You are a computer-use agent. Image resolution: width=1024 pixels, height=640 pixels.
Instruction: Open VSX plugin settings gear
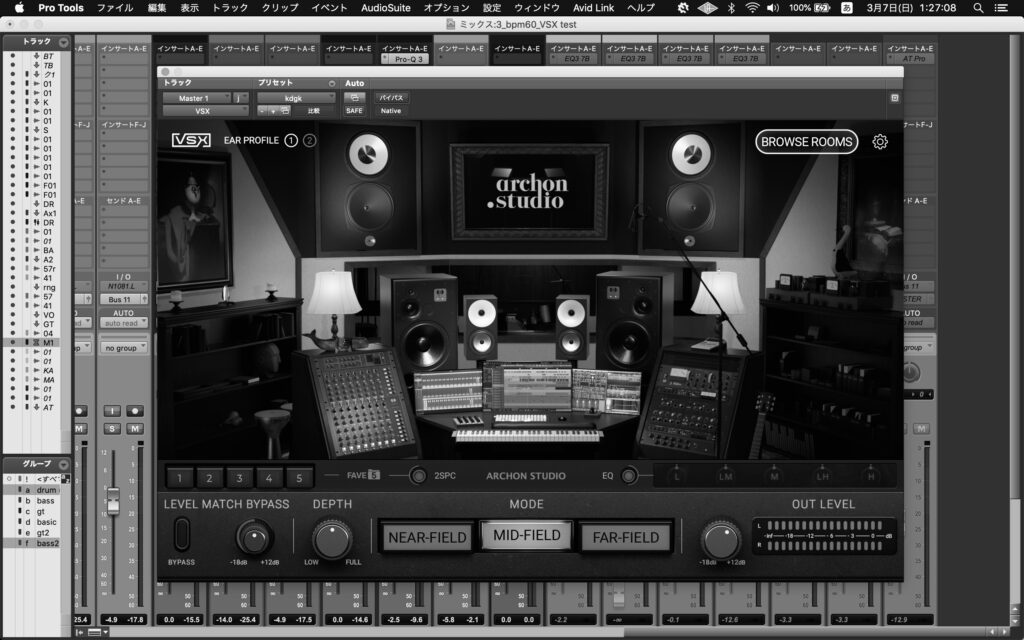[880, 142]
